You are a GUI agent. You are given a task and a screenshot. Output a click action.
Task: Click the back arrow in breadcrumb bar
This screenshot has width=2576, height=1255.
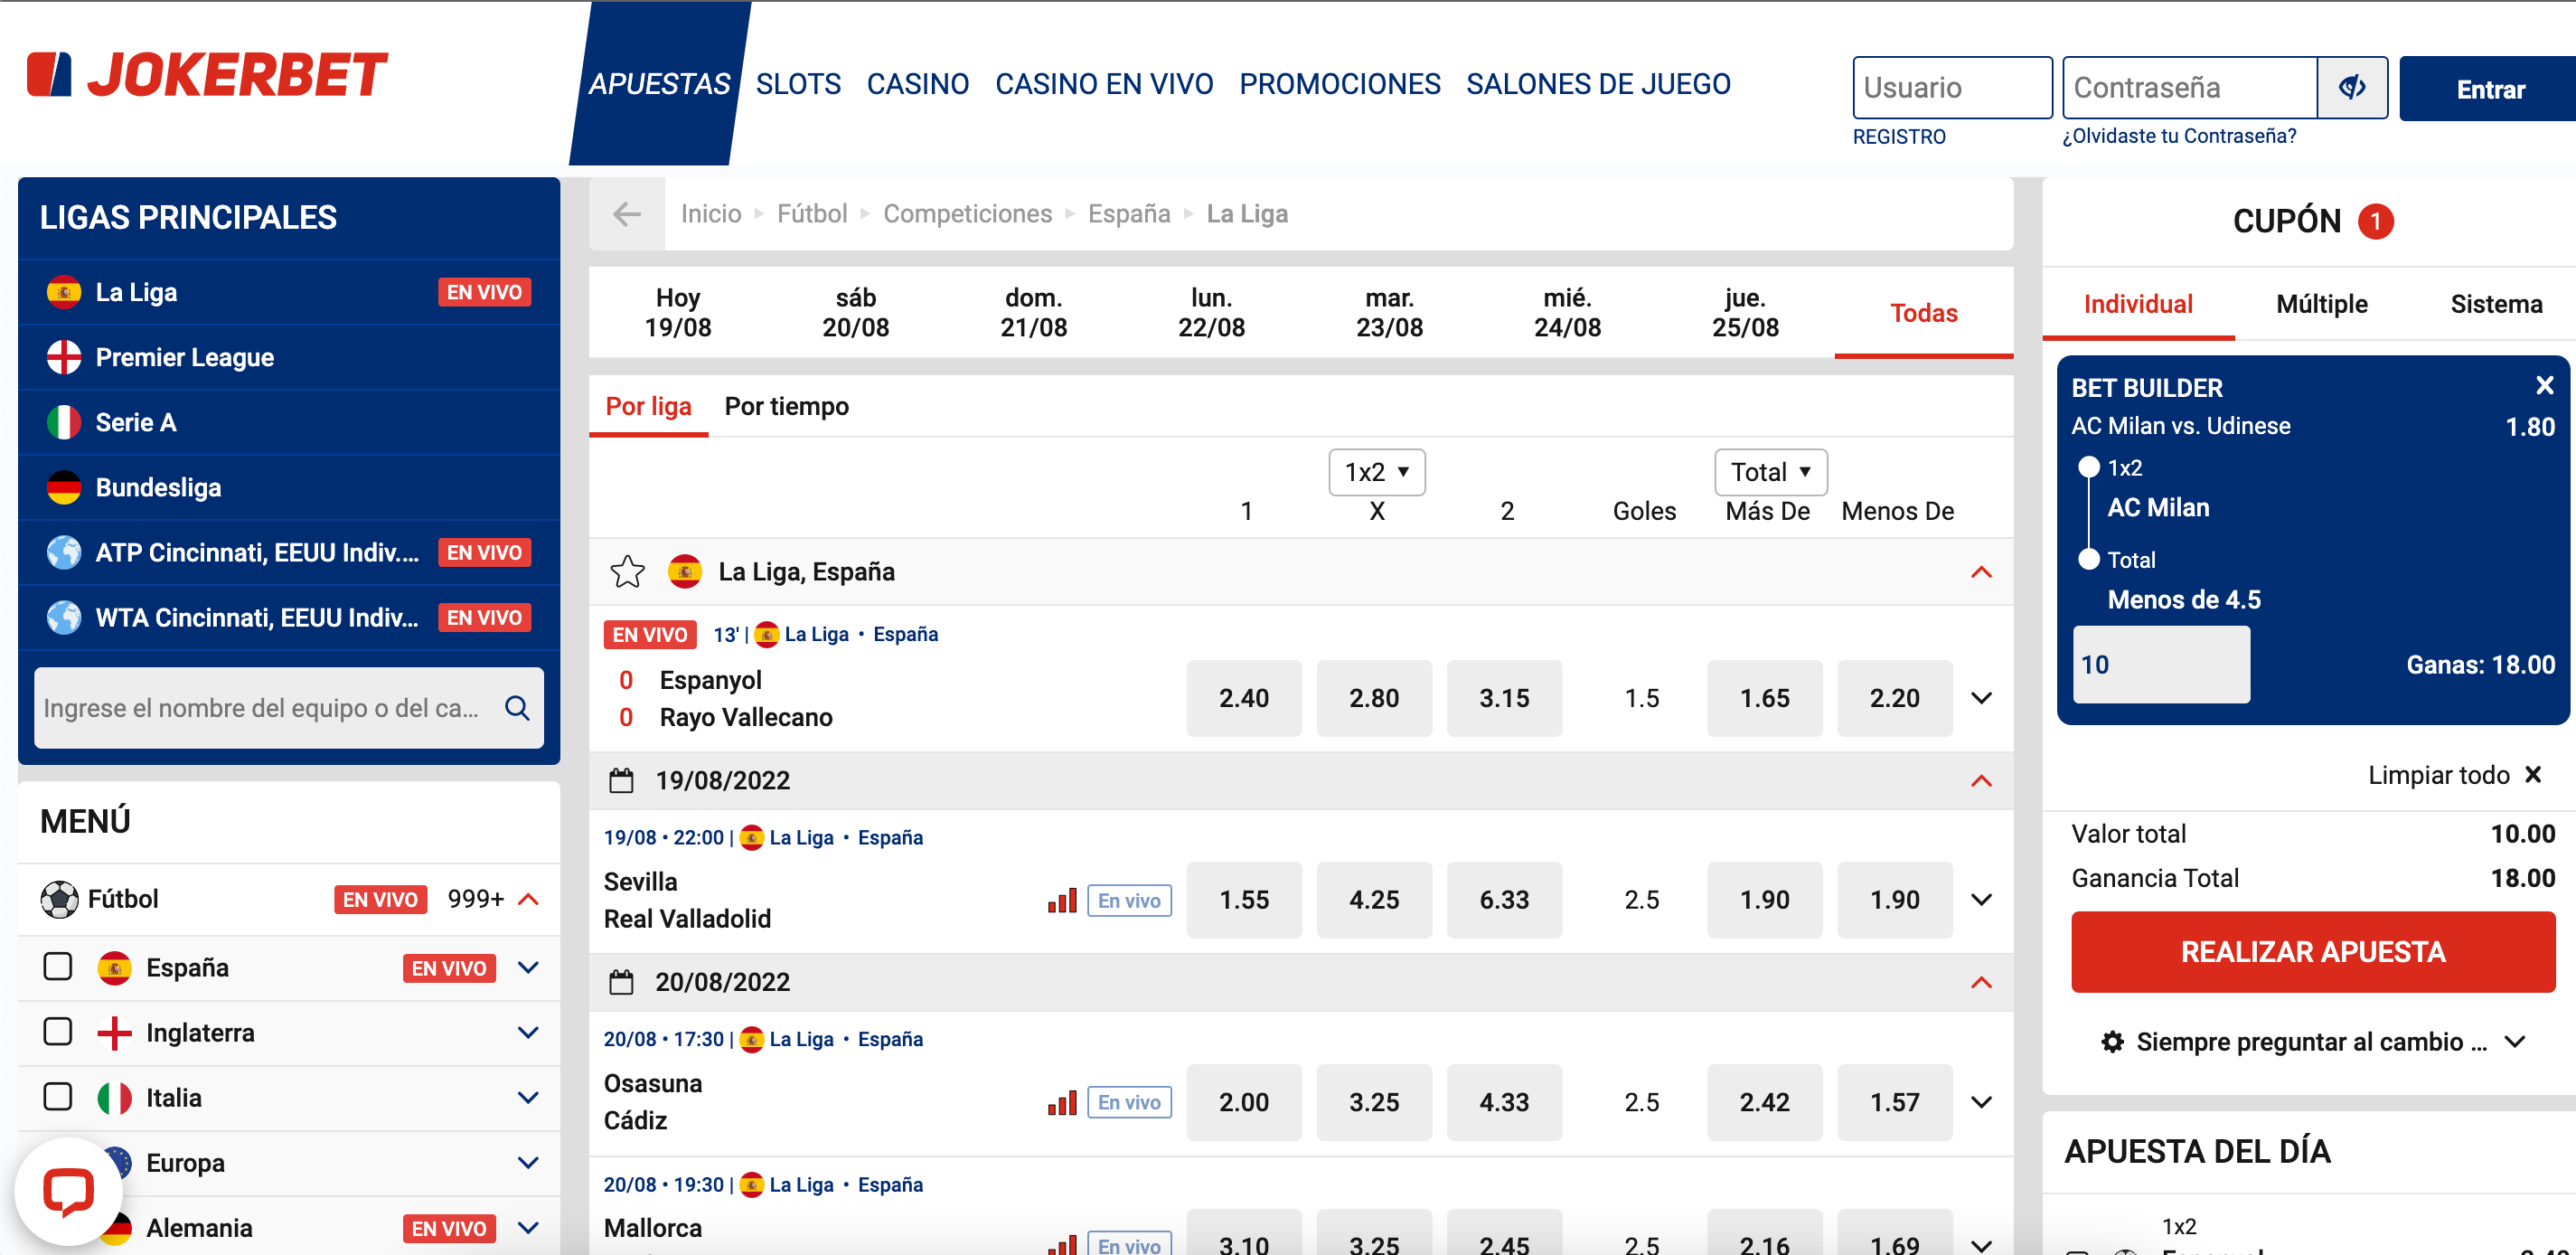coord(627,214)
